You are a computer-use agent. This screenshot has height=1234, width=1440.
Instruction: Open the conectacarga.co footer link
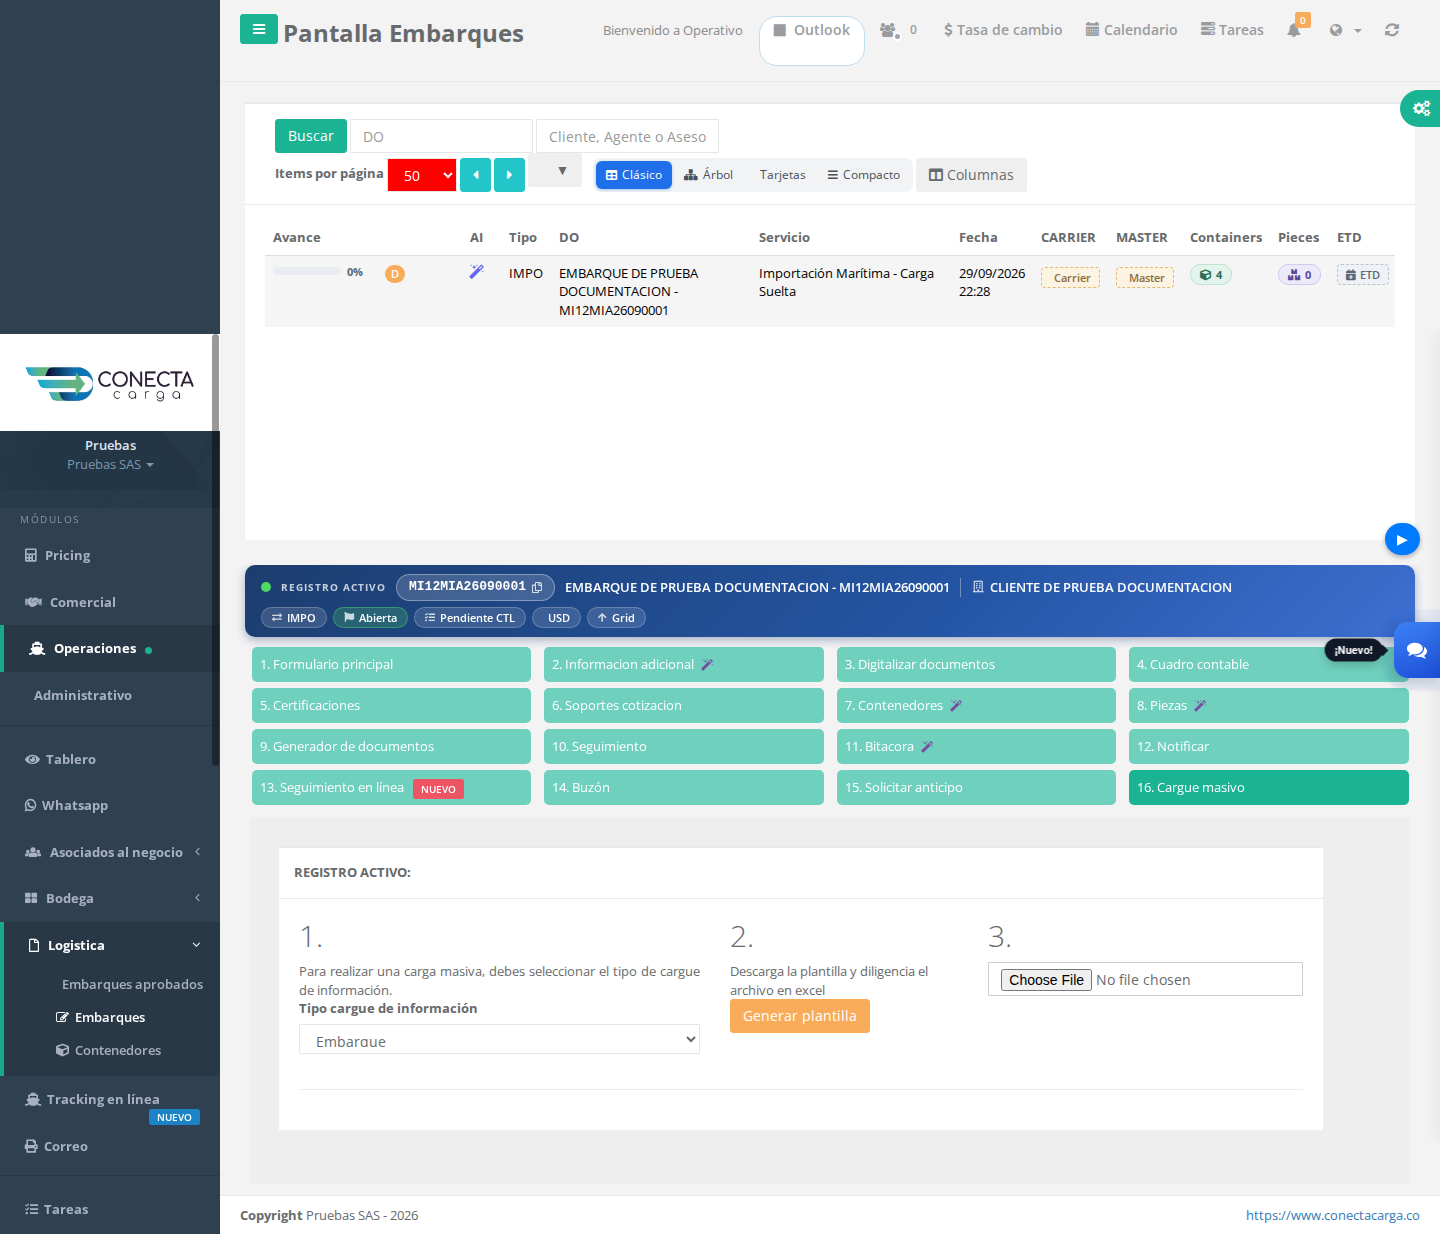point(1333,1215)
